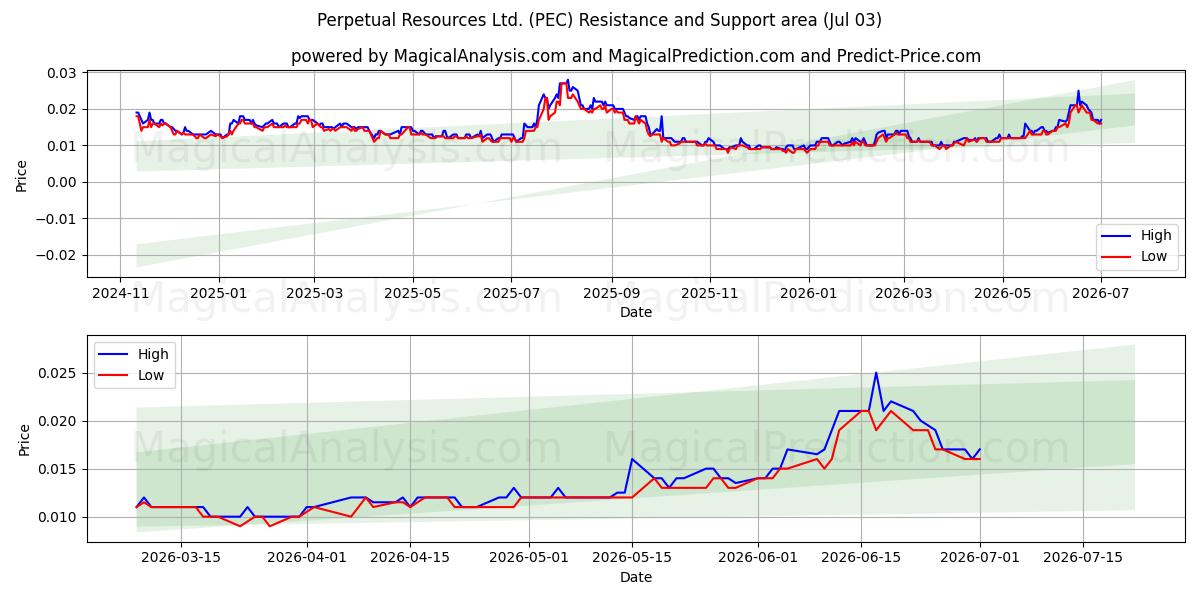Click the 2025-11 date label
This screenshot has width=1200, height=600.
point(710,294)
